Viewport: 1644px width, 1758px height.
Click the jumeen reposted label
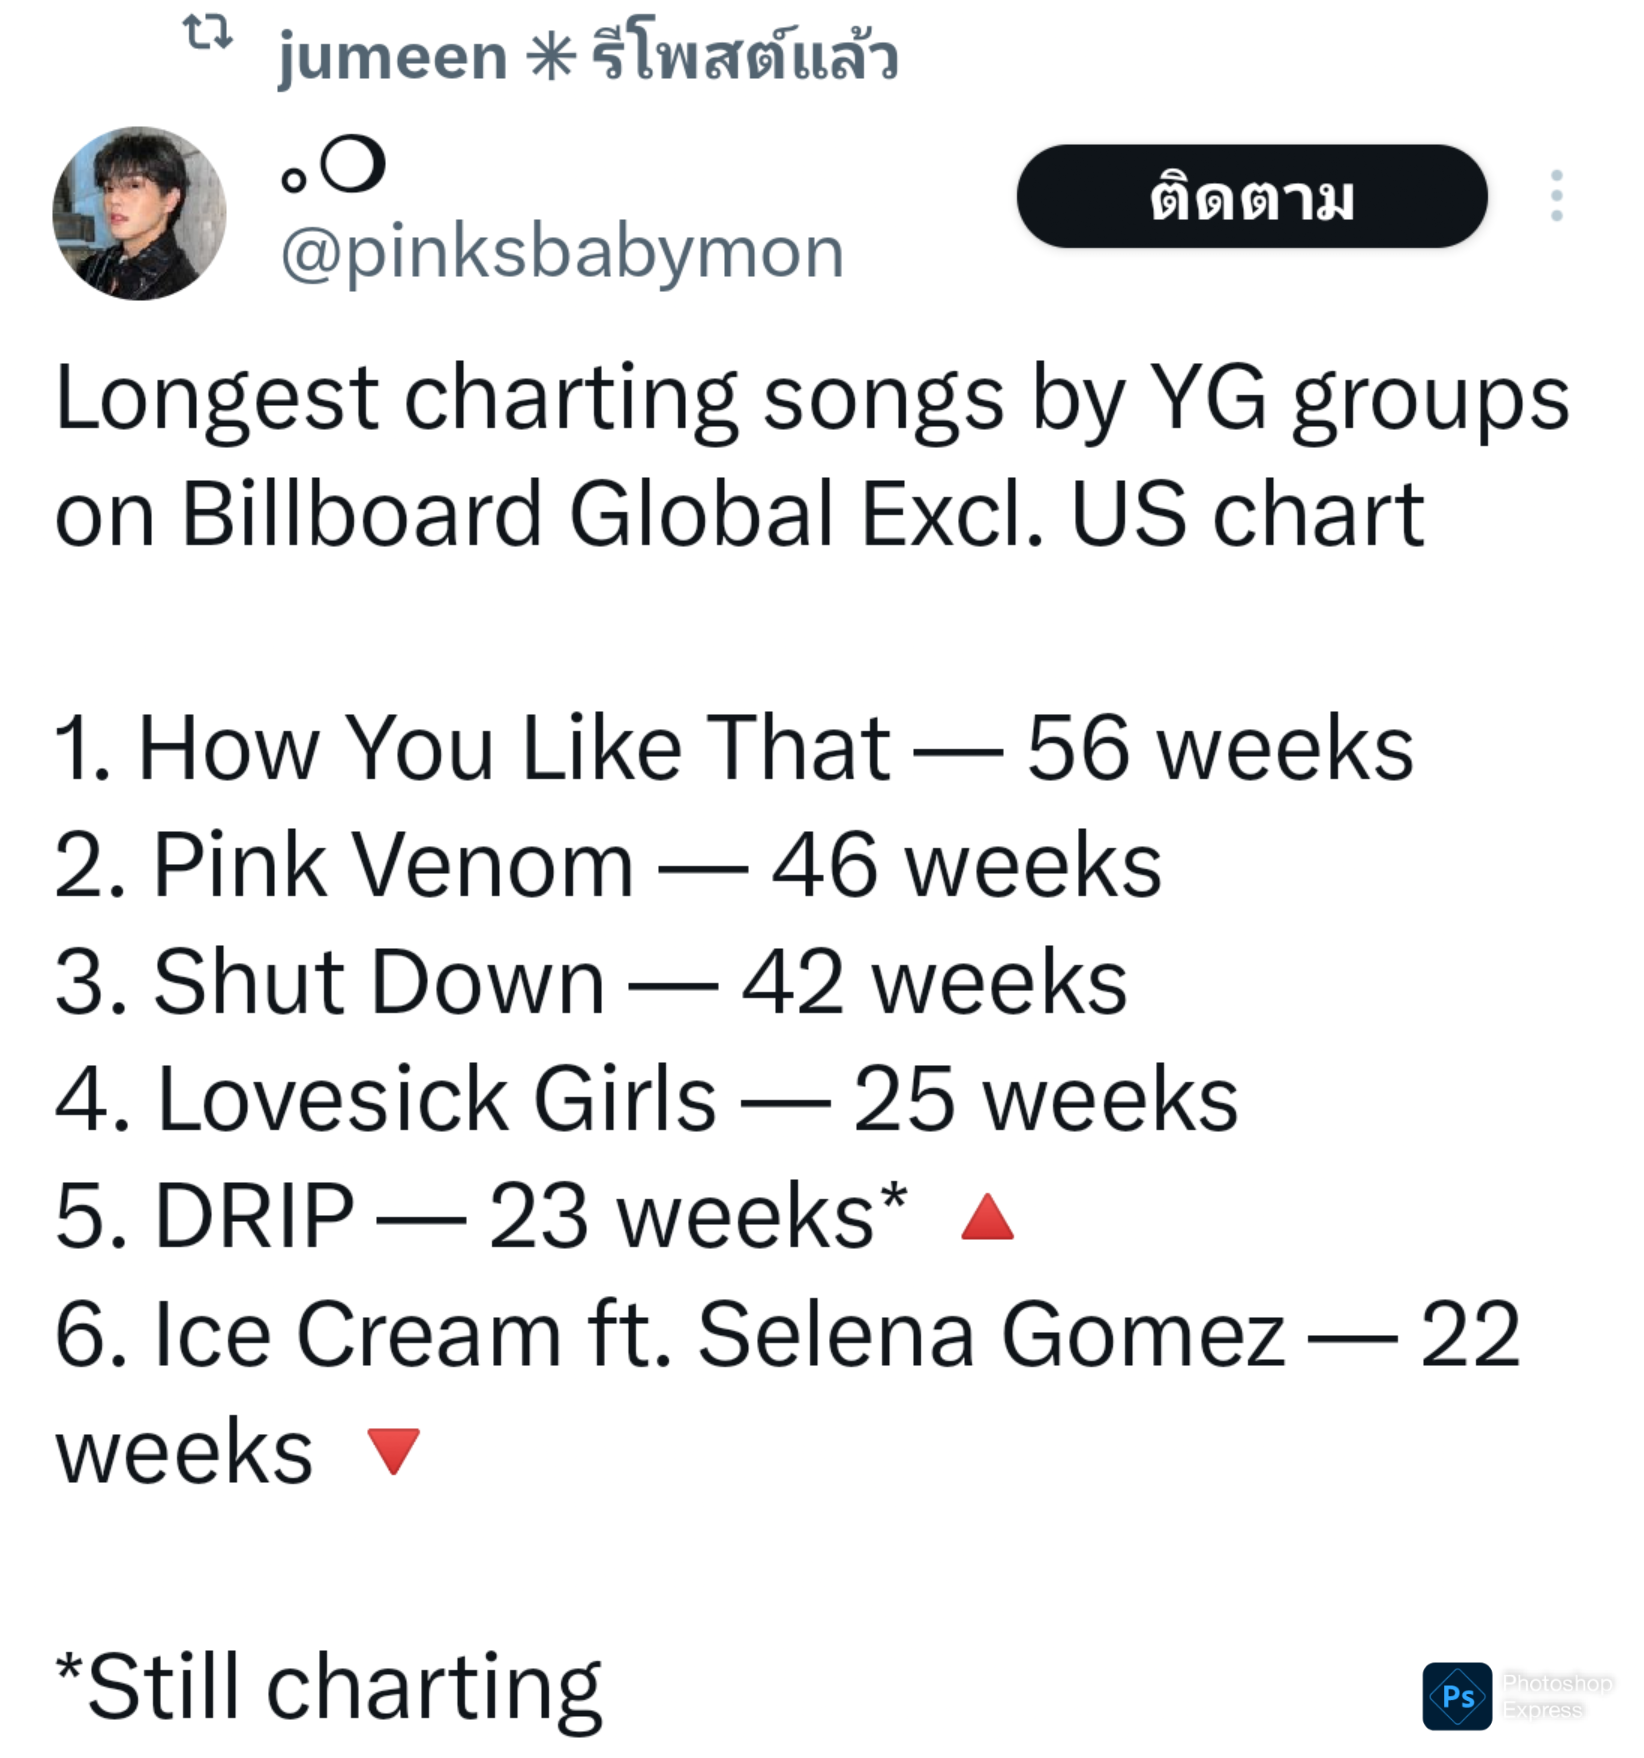click(x=588, y=55)
